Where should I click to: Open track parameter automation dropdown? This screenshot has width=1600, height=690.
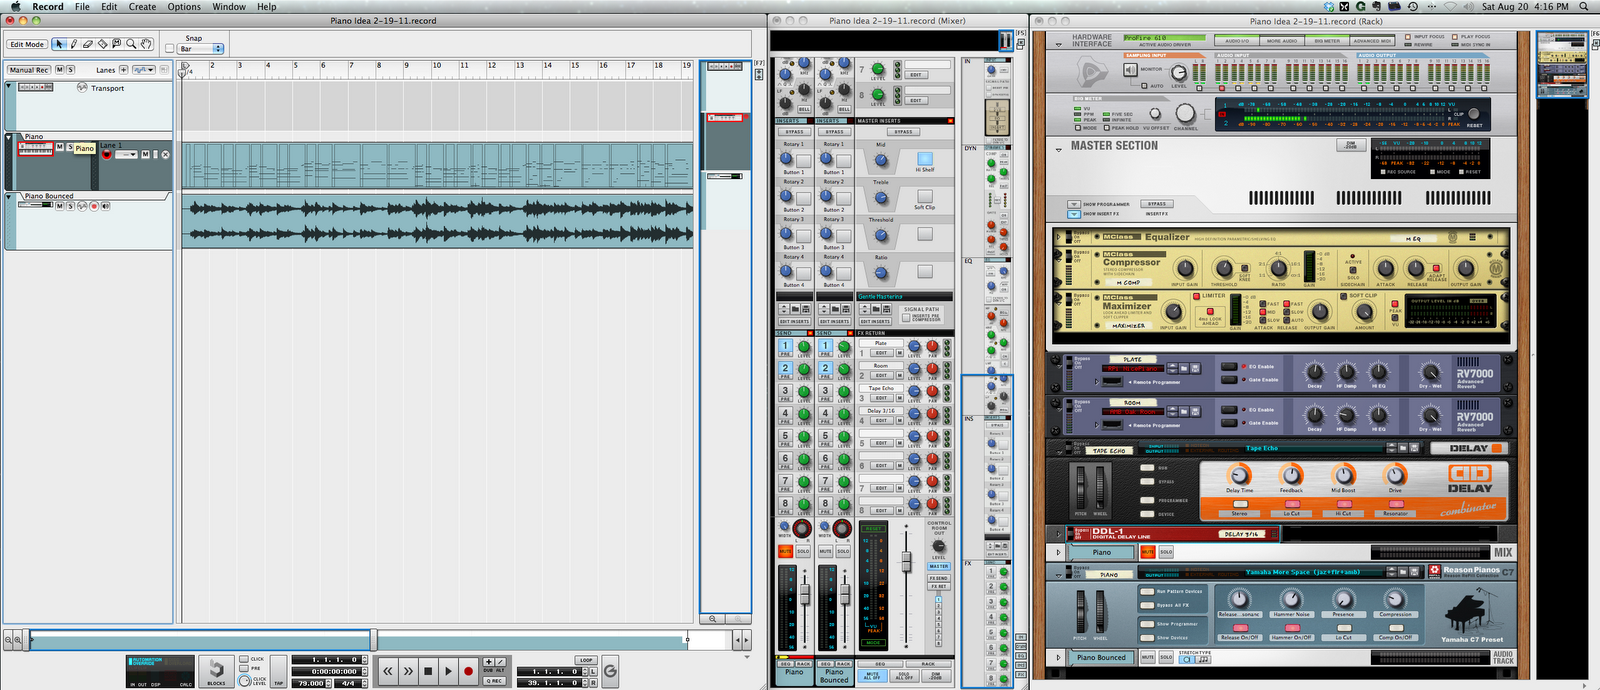(144, 70)
